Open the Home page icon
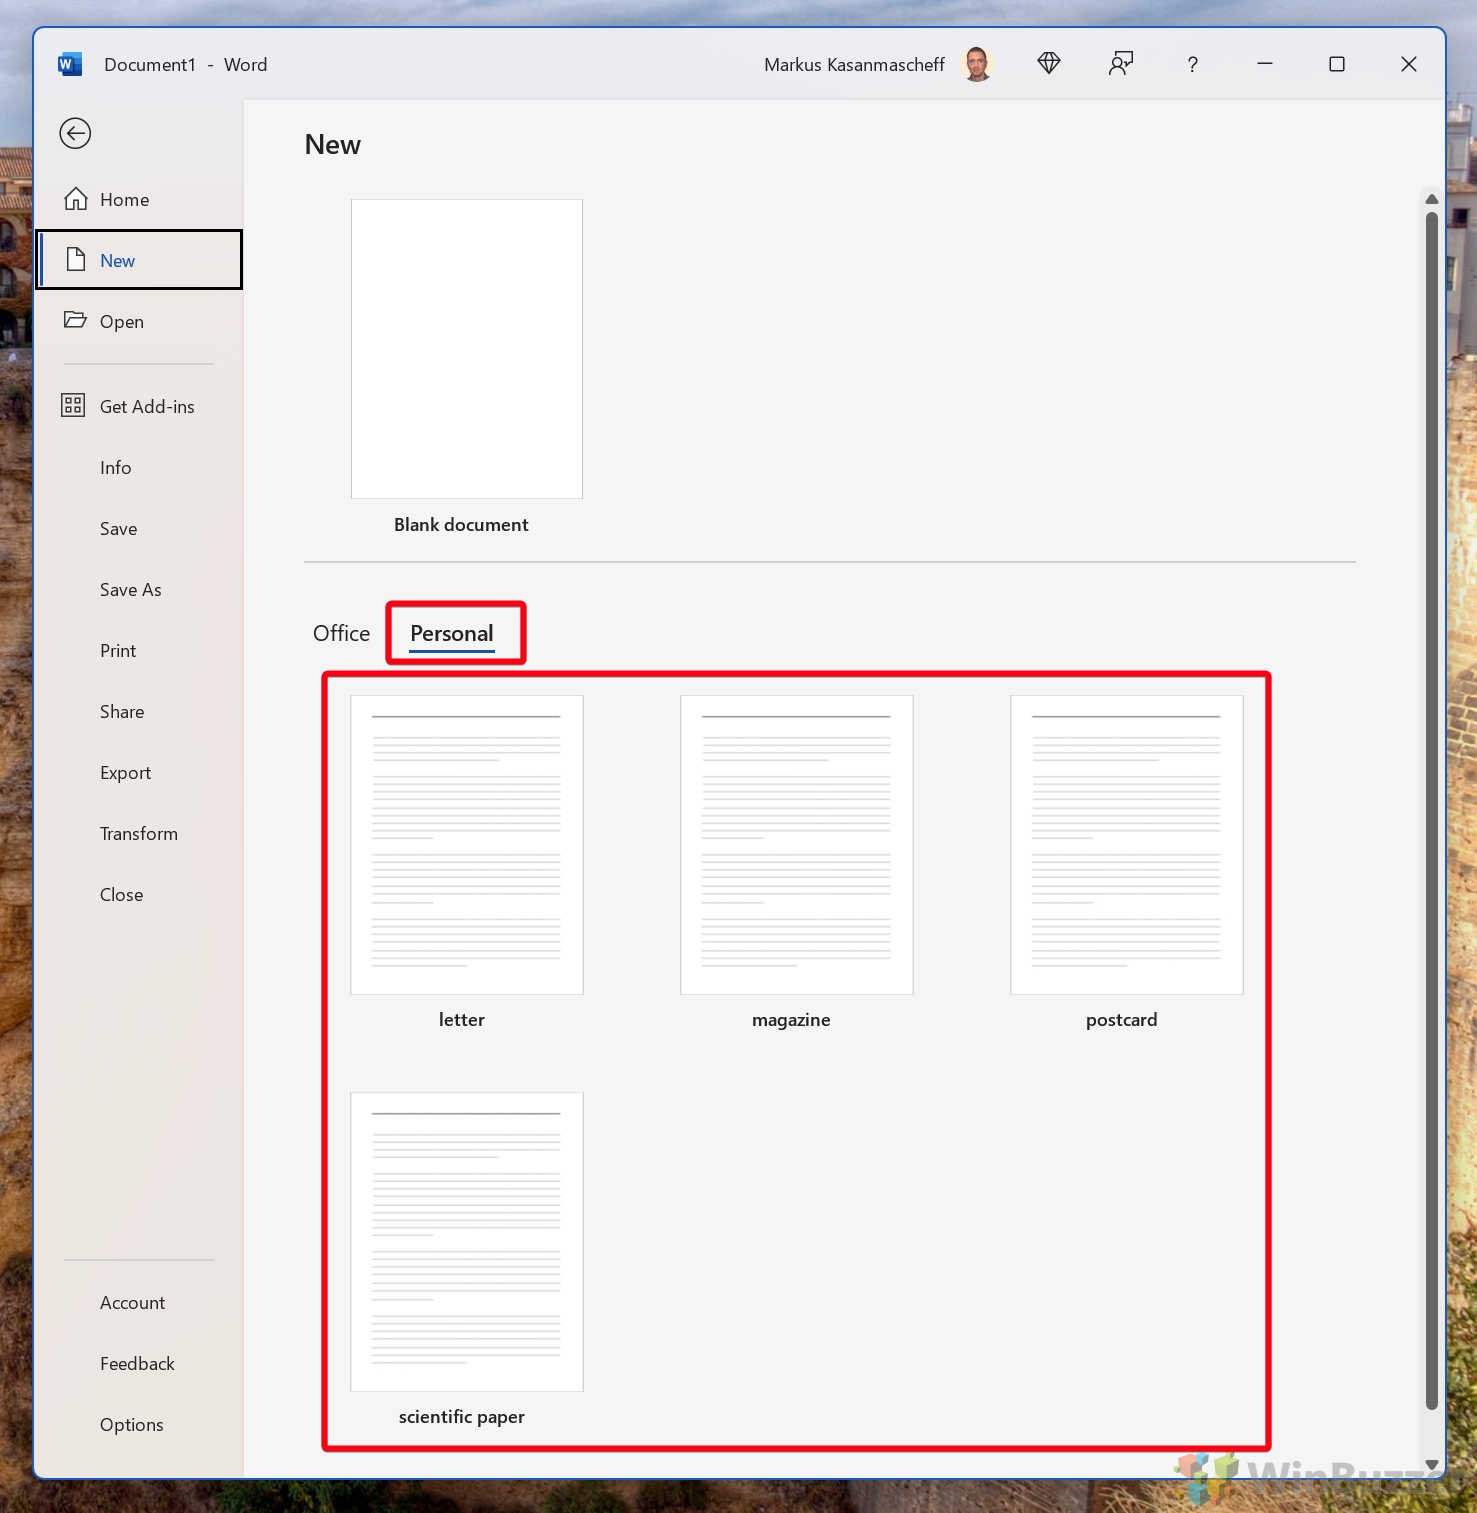Image resolution: width=1477 pixels, height=1513 pixels. click(x=76, y=199)
